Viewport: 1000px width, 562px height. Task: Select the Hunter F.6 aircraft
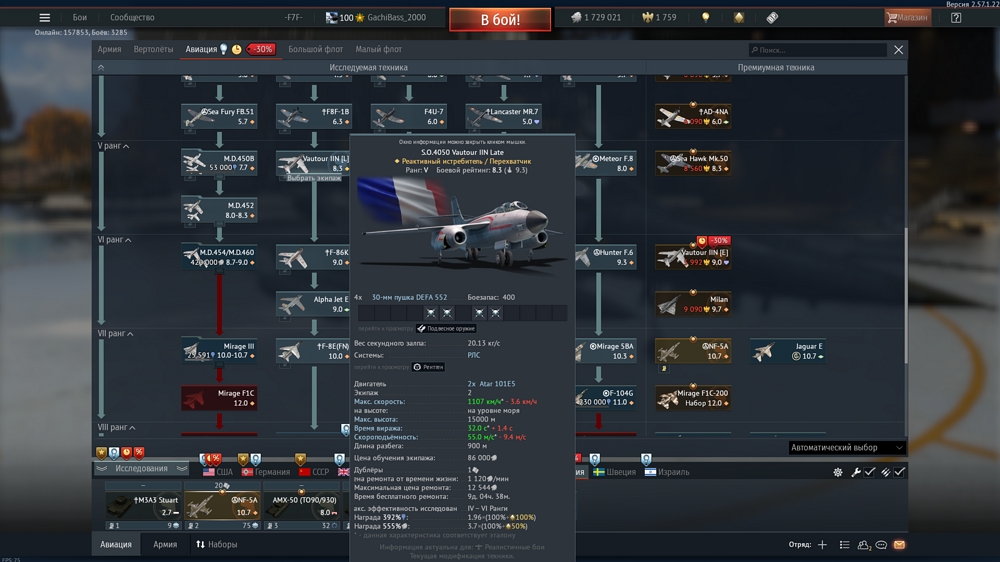606,257
